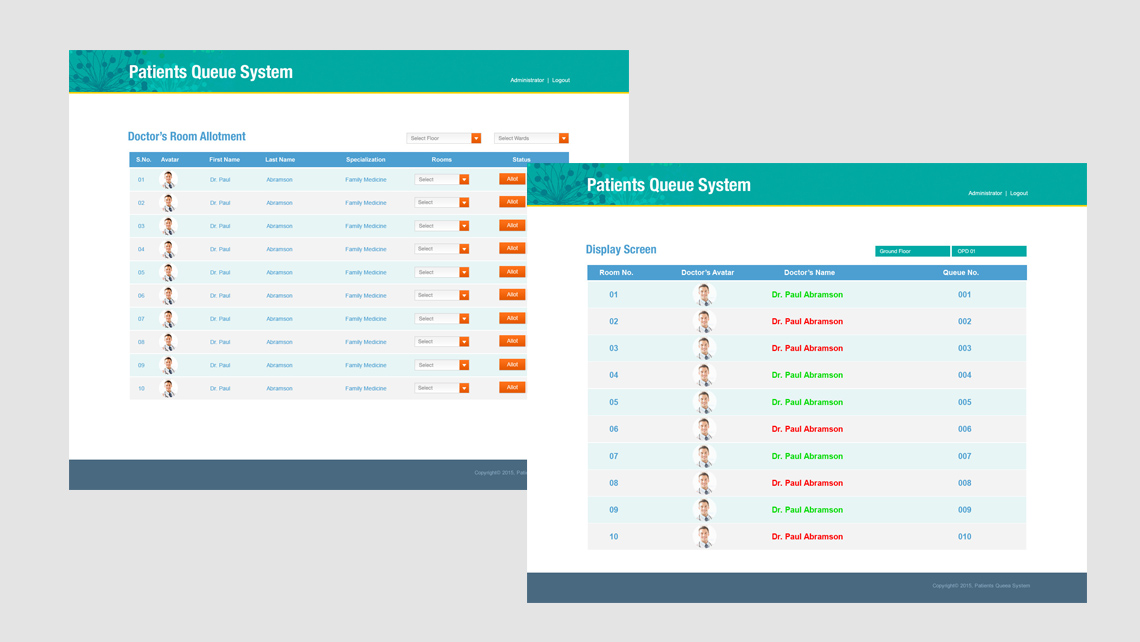Select doctor avatar for Room No. 07
This screenshot has height=642, width=1140.
pyautogui.click(x=704, y=457)
